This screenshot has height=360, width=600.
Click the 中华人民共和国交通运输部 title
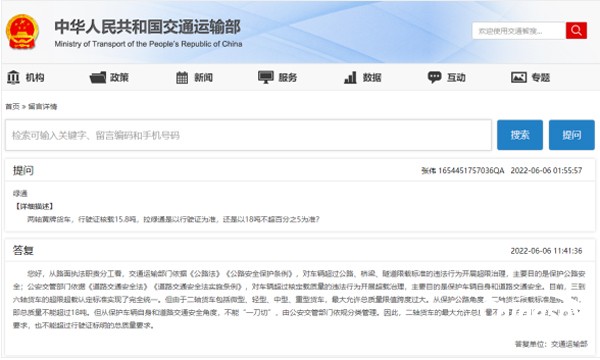pyautogui.click(x=148, y=26)
